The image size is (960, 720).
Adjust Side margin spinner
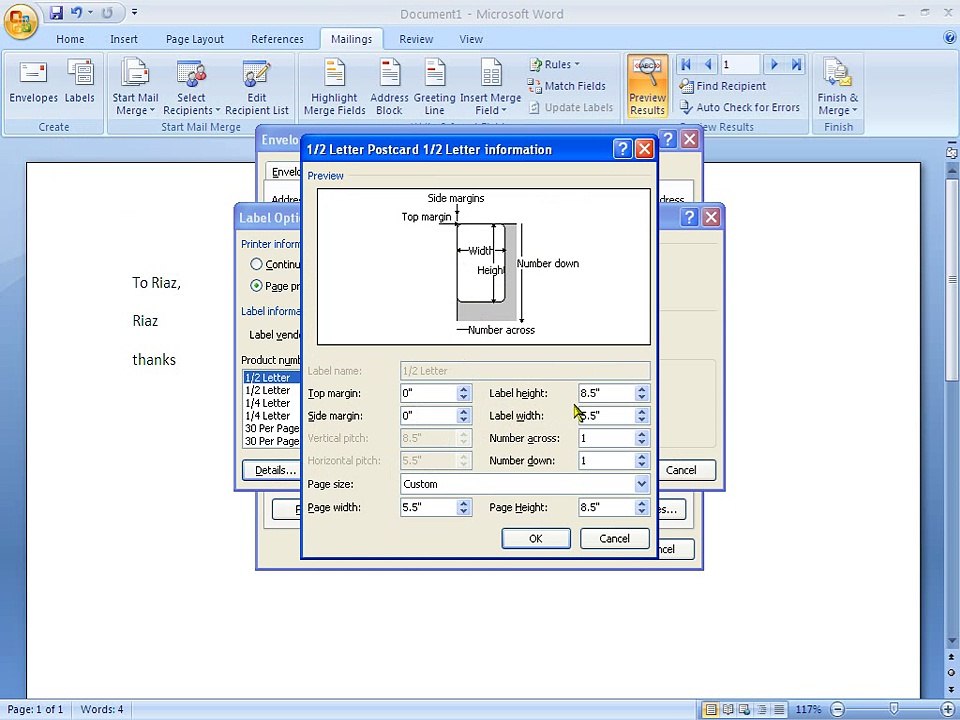463,416
